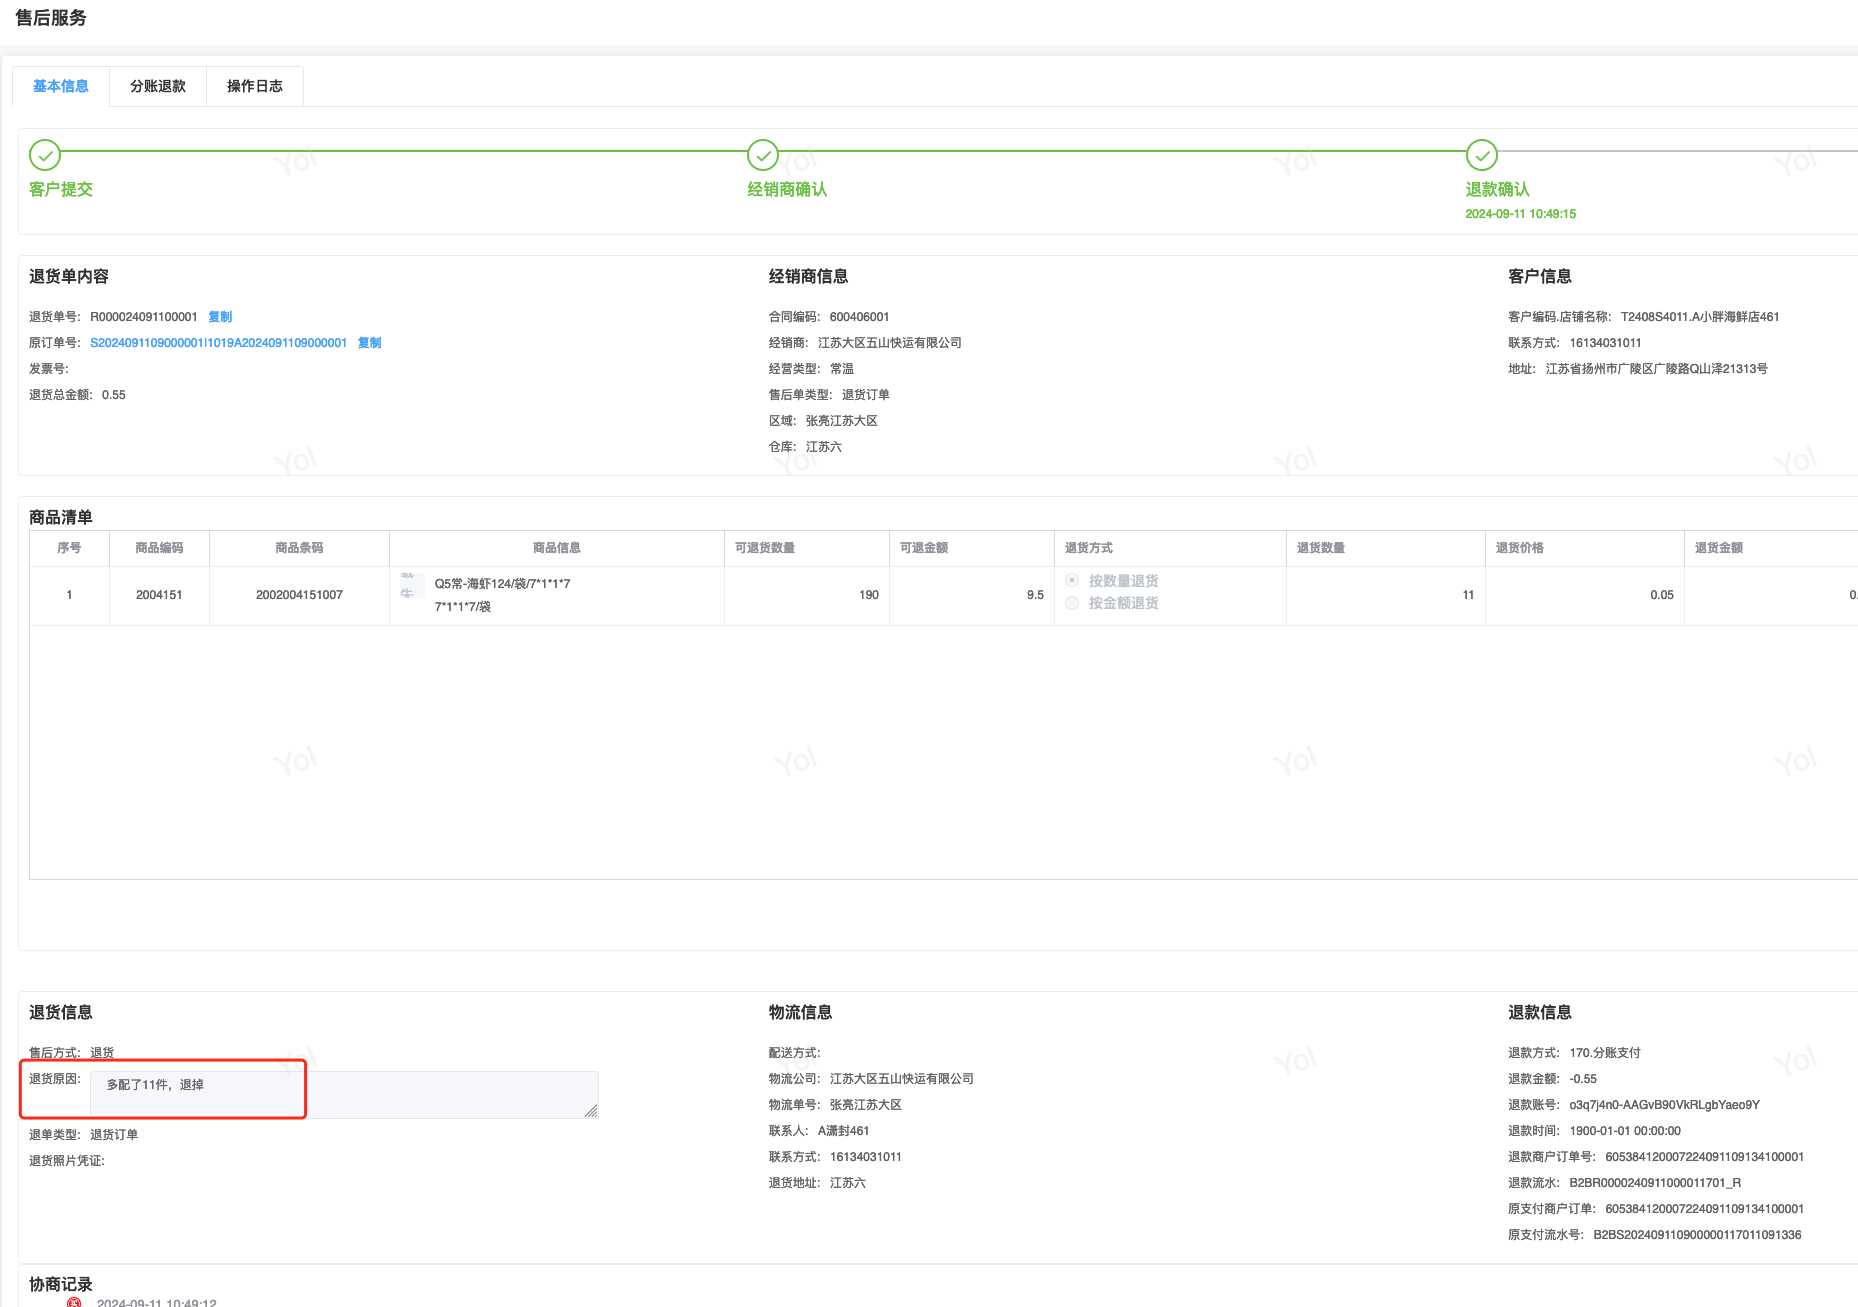Click the 退货价格 column header
Image resolution: width=1858 pixels, height=1307 pixels.
[x=1520, y=548]
